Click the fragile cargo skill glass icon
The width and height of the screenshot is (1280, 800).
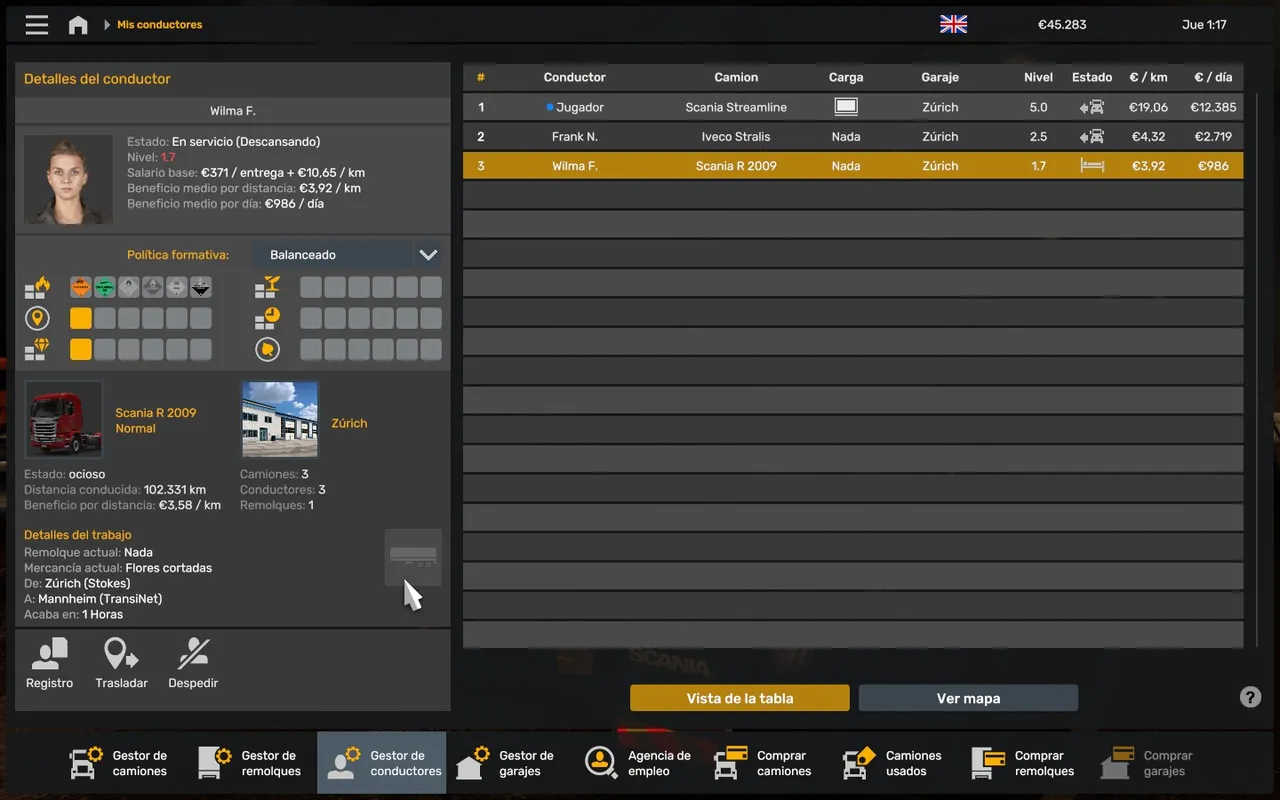[x=267, y=288]
